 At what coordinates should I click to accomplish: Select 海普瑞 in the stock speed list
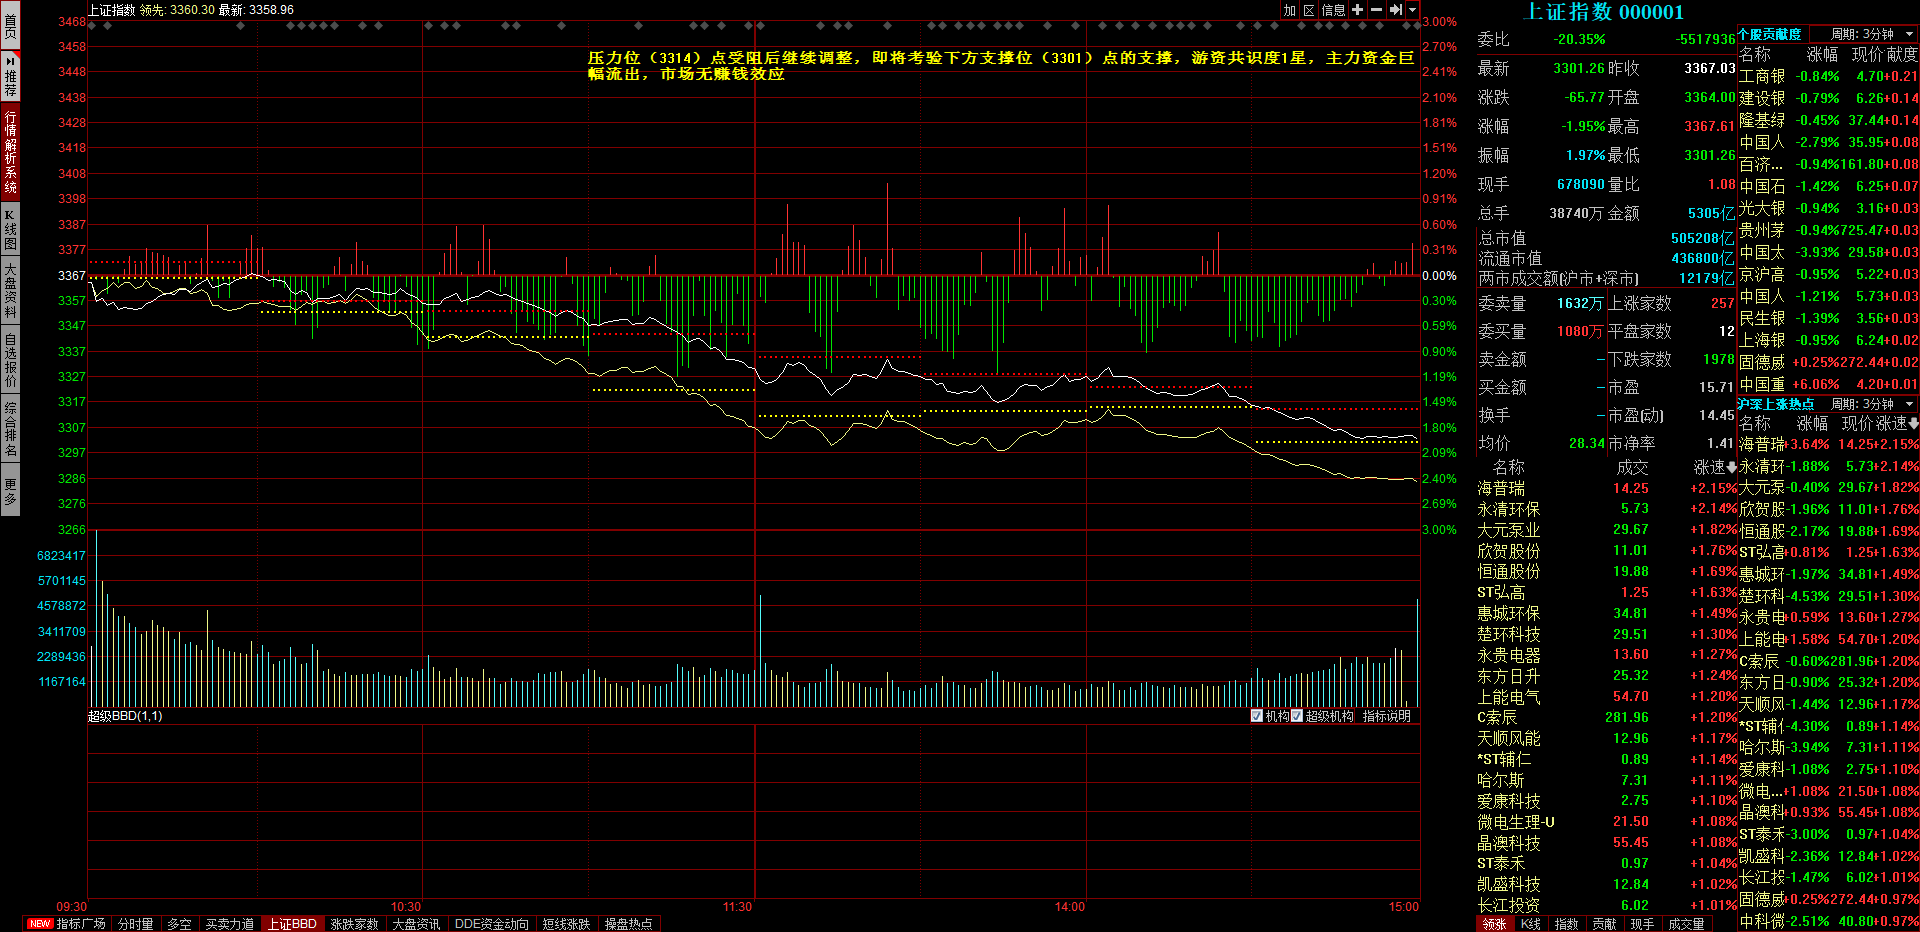pos(1501,488)
